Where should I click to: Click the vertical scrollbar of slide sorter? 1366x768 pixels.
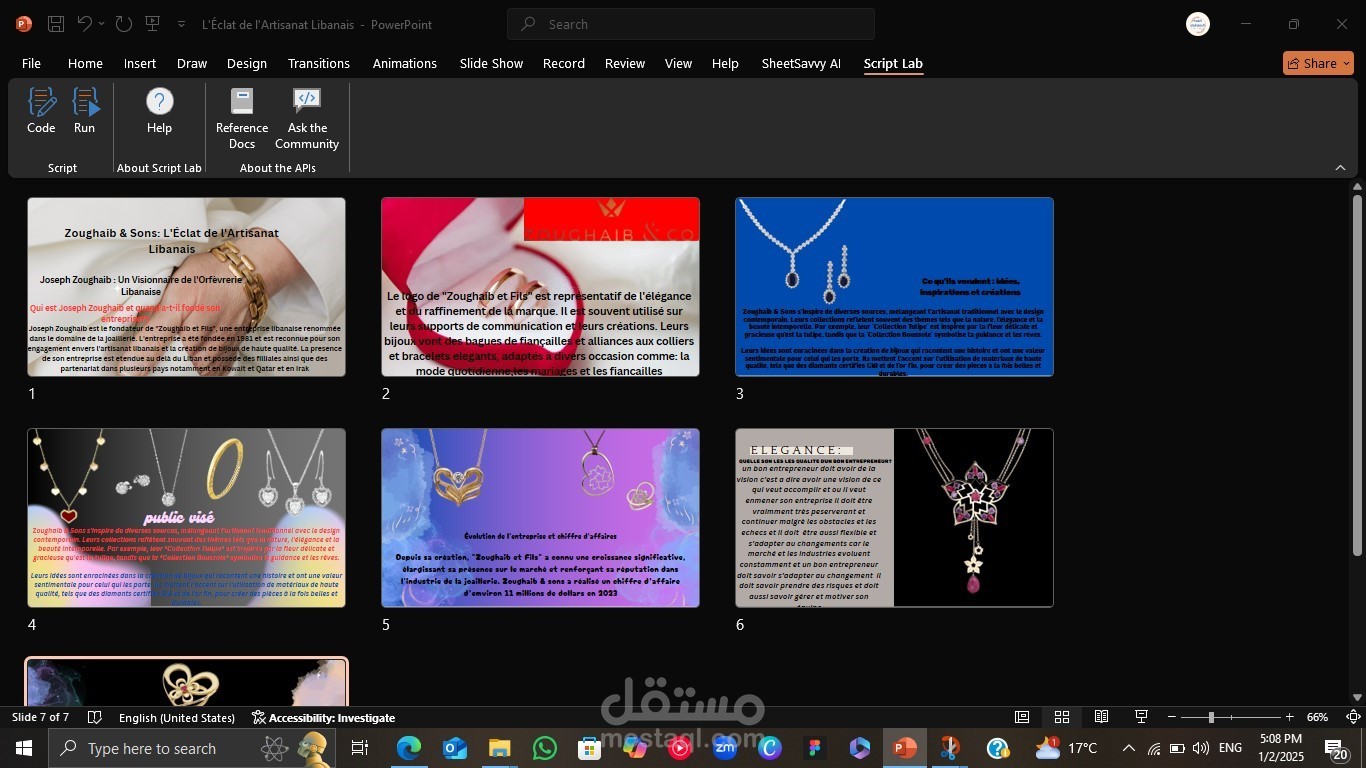click(1357, 374)
